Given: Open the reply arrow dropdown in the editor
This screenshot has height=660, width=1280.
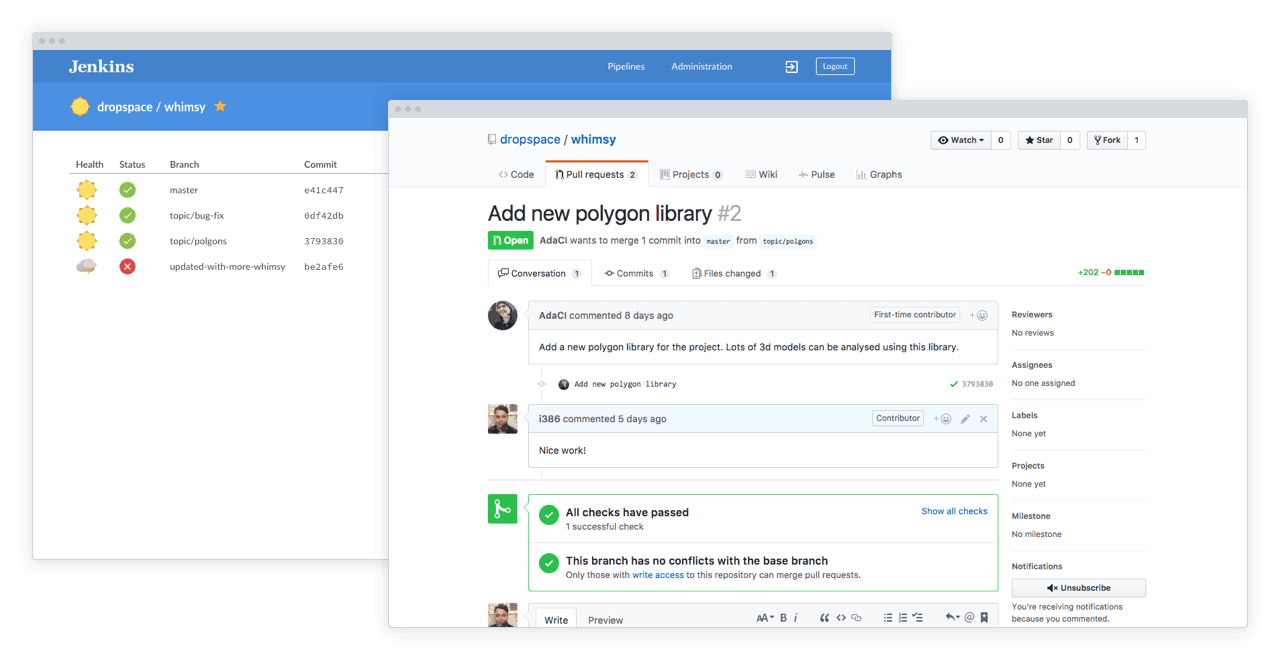Looking at the screenshot, I should coord(950,617).
